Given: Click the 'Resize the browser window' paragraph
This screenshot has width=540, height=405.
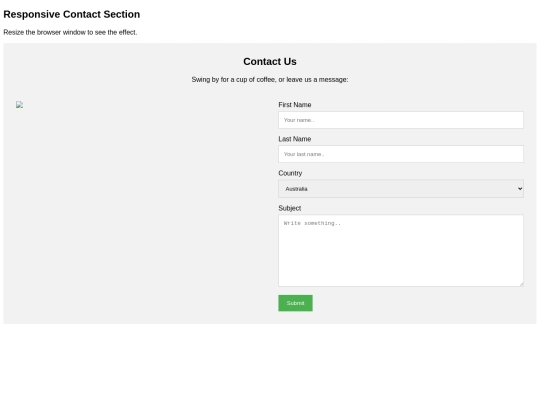Looking at the screenshot, I should [x=70, y=32].
